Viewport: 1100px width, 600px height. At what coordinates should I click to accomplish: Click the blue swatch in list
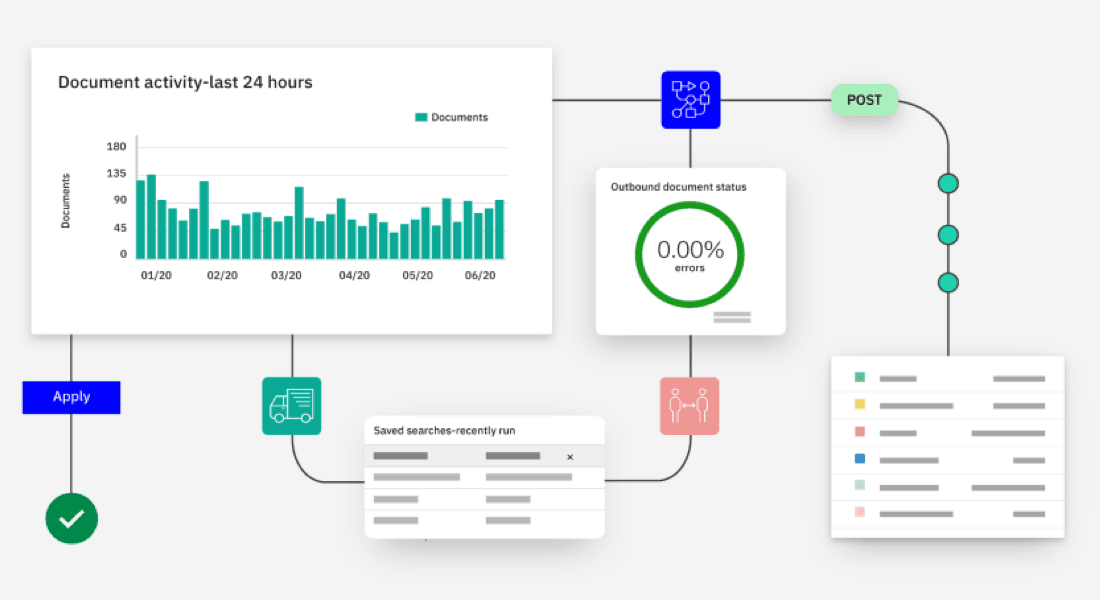[x=859, y=460]
